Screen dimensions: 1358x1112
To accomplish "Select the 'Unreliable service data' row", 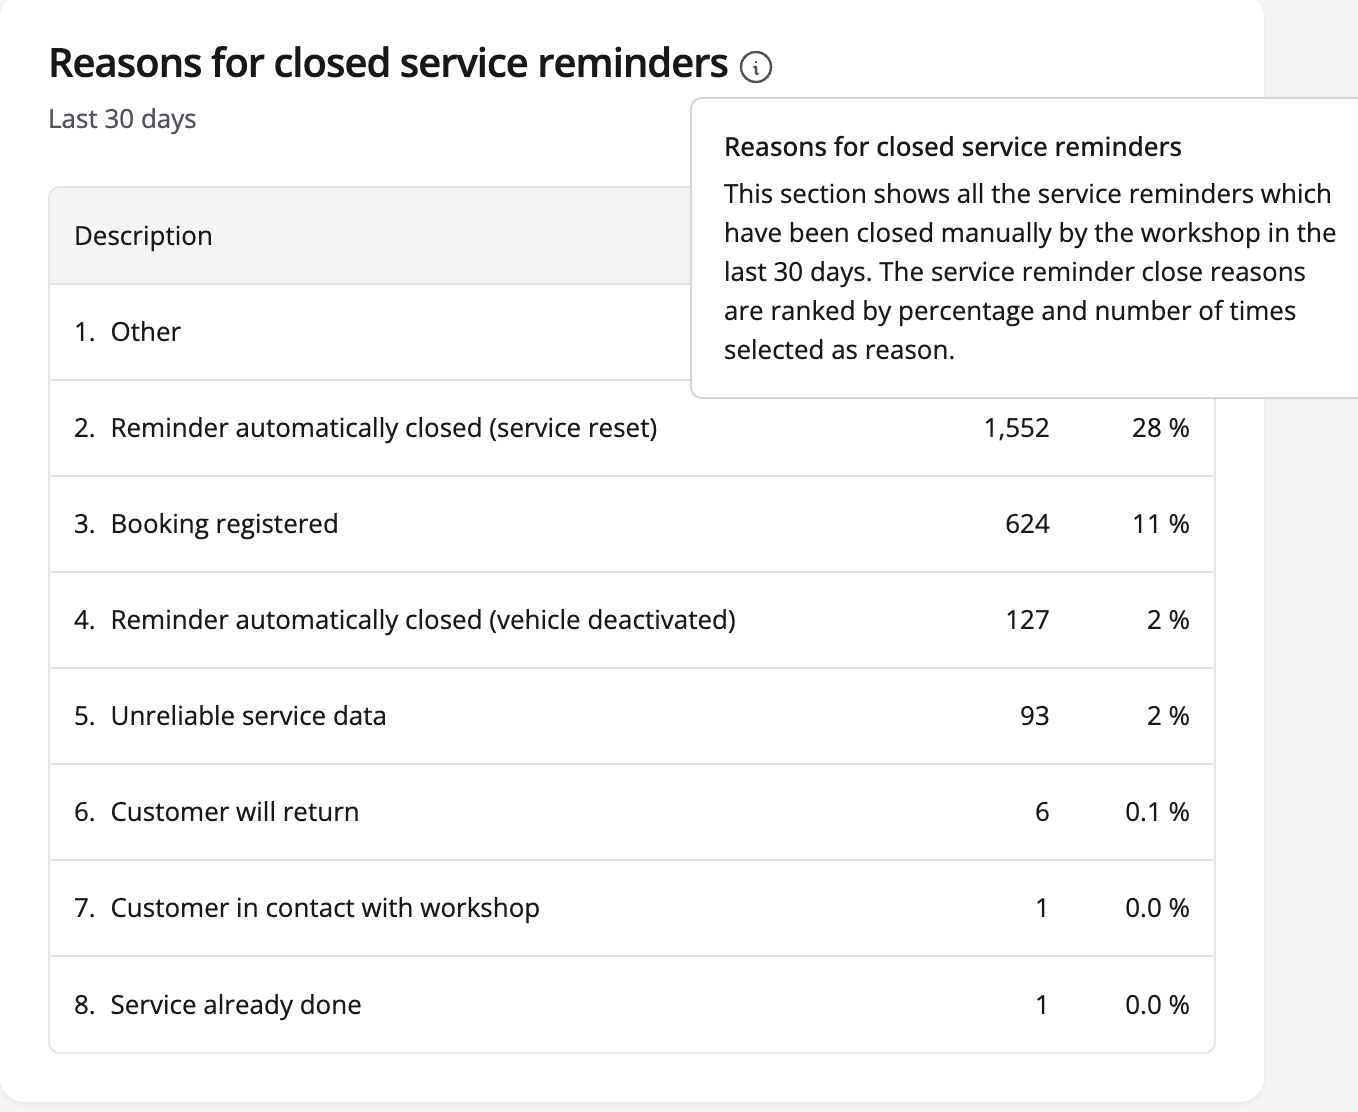I will tap(248, 716).
